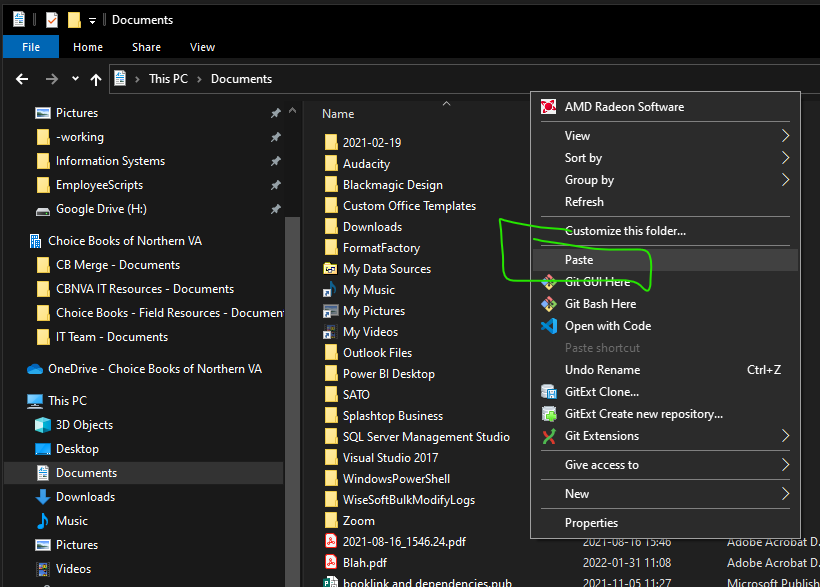Select the WiseSoftBulkModifyLogs folder
The height and width of the screenshot is (587, 820).
[x=408, y=500]
